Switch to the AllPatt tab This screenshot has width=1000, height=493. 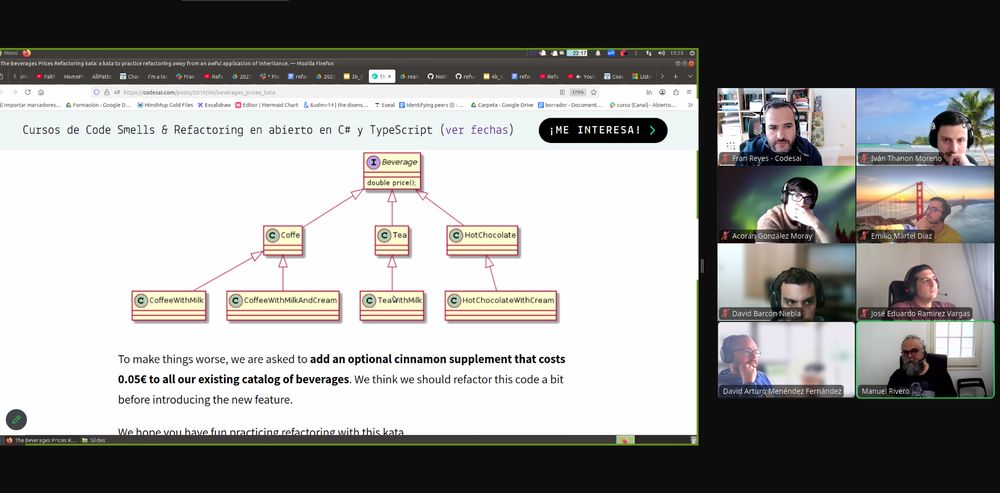click(x=101, y=77)
